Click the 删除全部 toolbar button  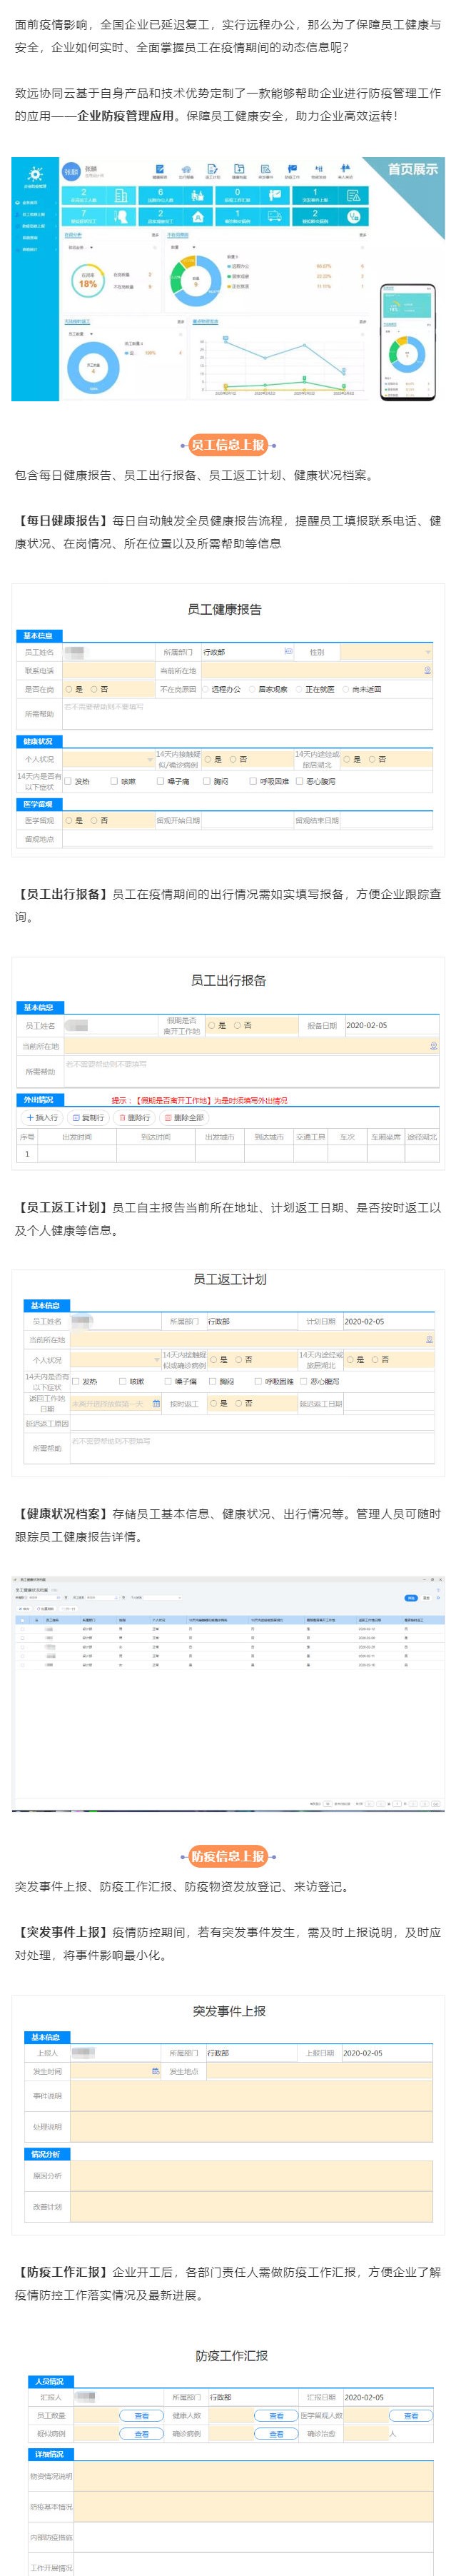tap(183, 1117)
